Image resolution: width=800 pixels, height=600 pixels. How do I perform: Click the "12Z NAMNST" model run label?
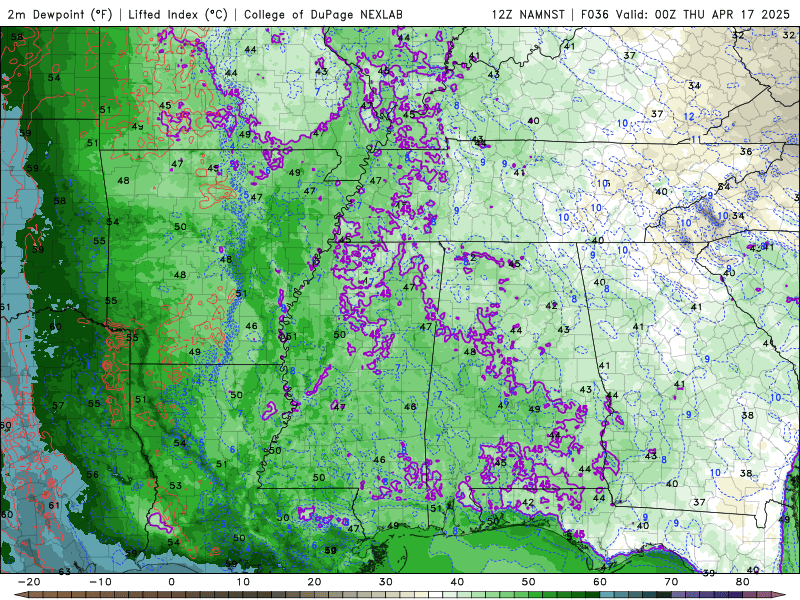click(528, 14)
